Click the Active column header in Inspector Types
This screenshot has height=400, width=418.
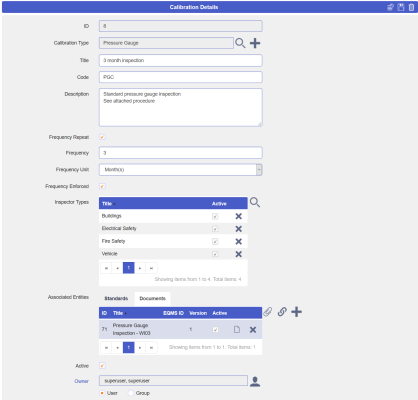click(x=219, y=204)
